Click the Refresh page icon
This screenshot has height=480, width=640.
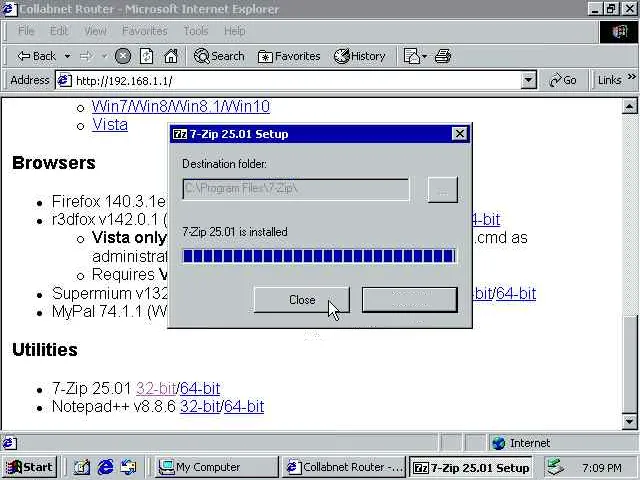click(x=147, y=56)
